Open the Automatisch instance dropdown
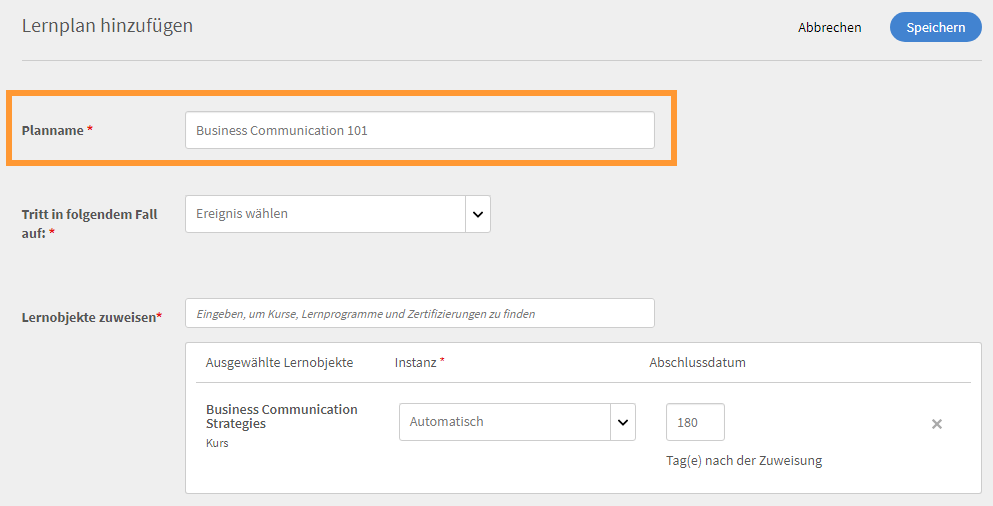The width and height of the screenshot is (993, 506). (504, 422)
